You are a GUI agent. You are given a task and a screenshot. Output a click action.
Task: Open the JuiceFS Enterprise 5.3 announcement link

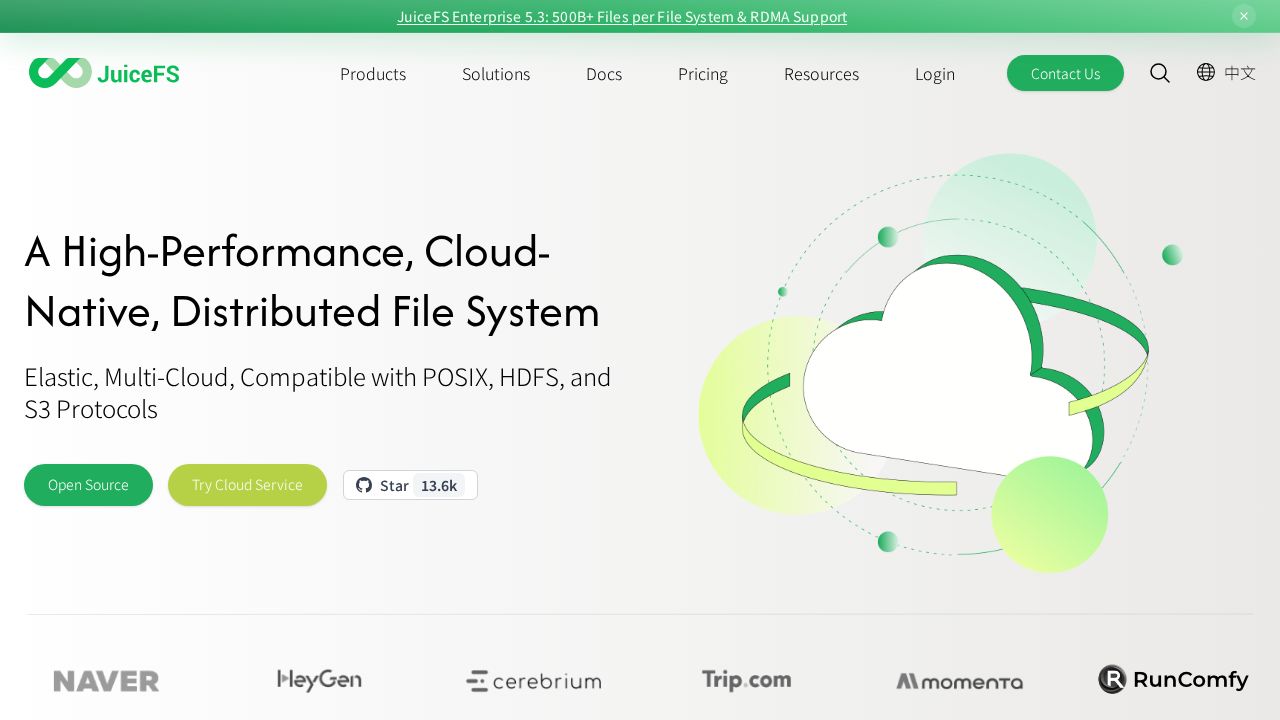(x=622, y=17)
